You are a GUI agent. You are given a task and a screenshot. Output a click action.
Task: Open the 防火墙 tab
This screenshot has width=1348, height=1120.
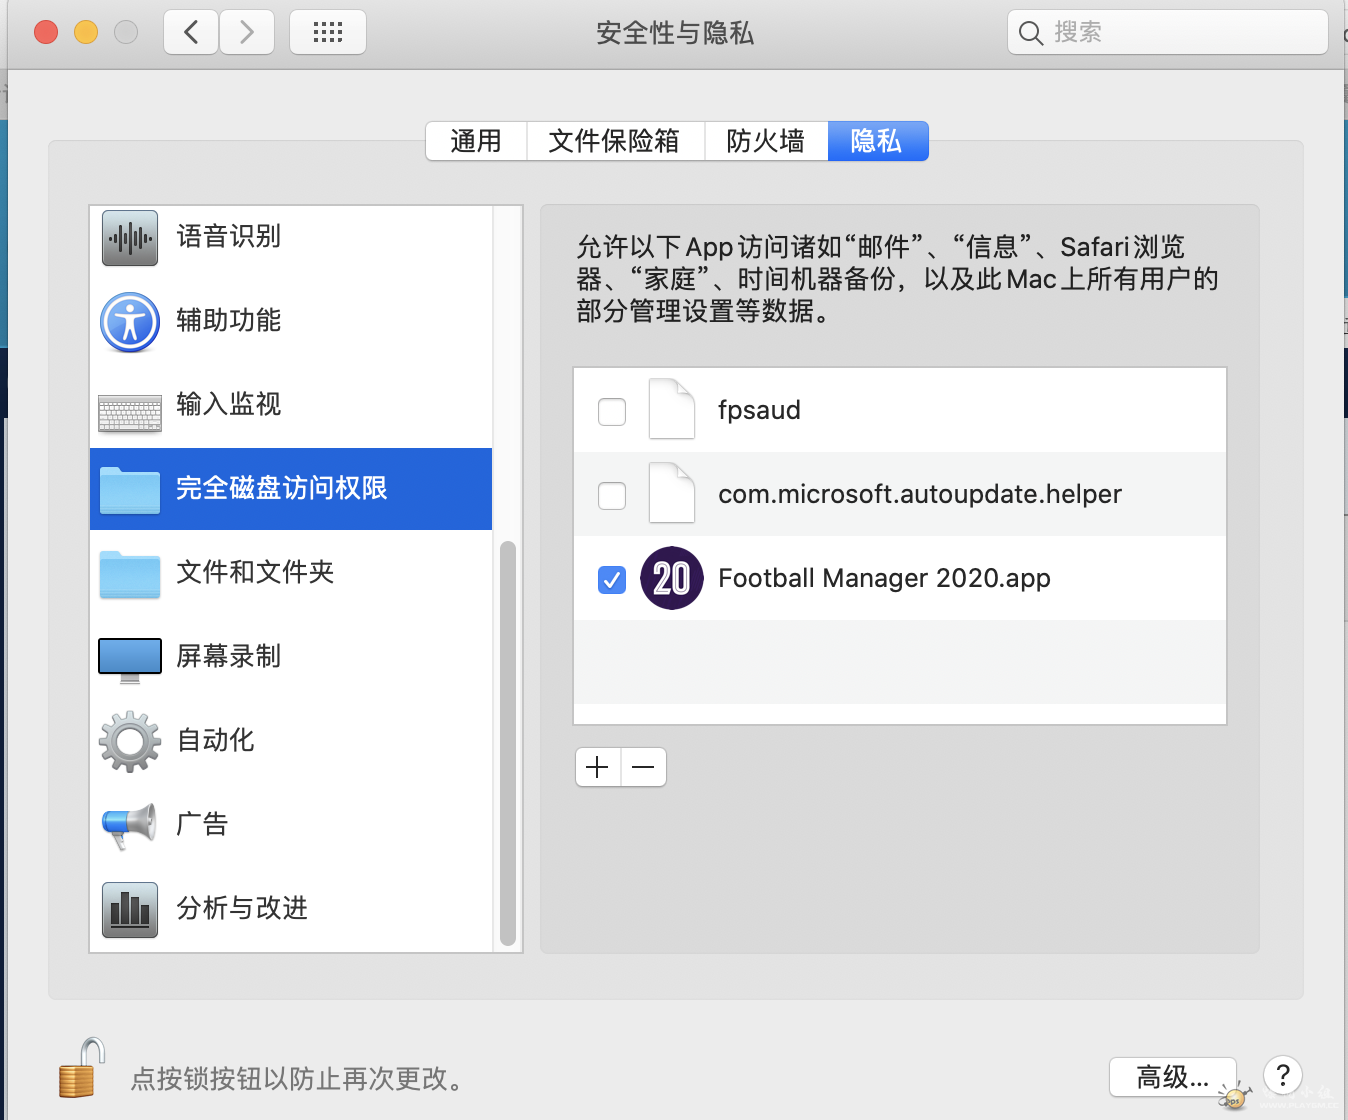tap(765, 141)
